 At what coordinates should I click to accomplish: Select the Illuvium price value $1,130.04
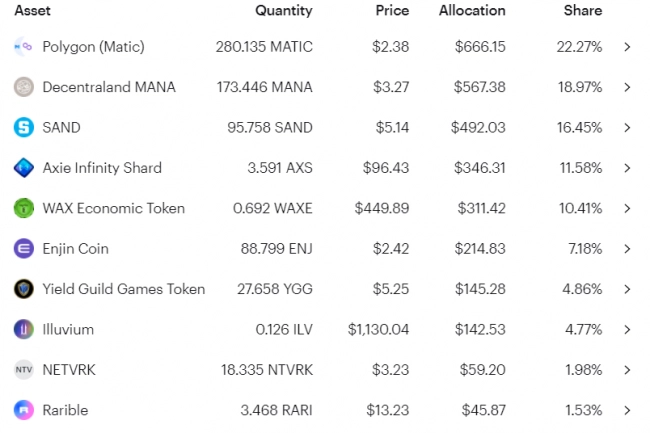pos(378,329)
